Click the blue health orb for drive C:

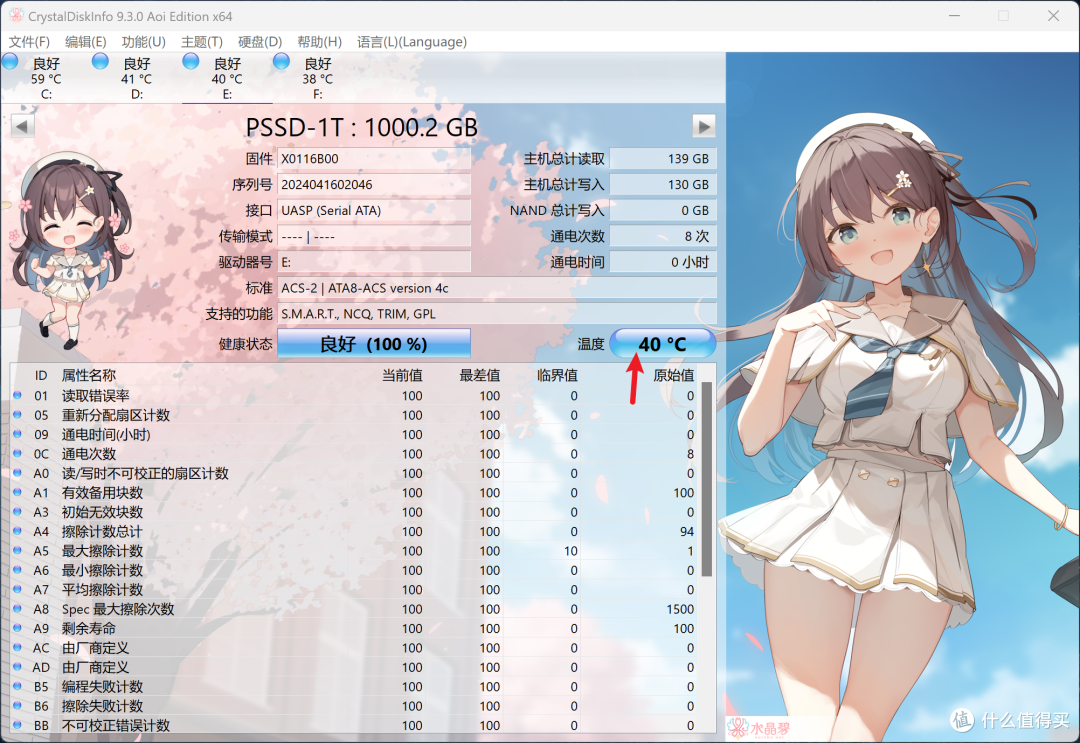(x=10, y=61)
